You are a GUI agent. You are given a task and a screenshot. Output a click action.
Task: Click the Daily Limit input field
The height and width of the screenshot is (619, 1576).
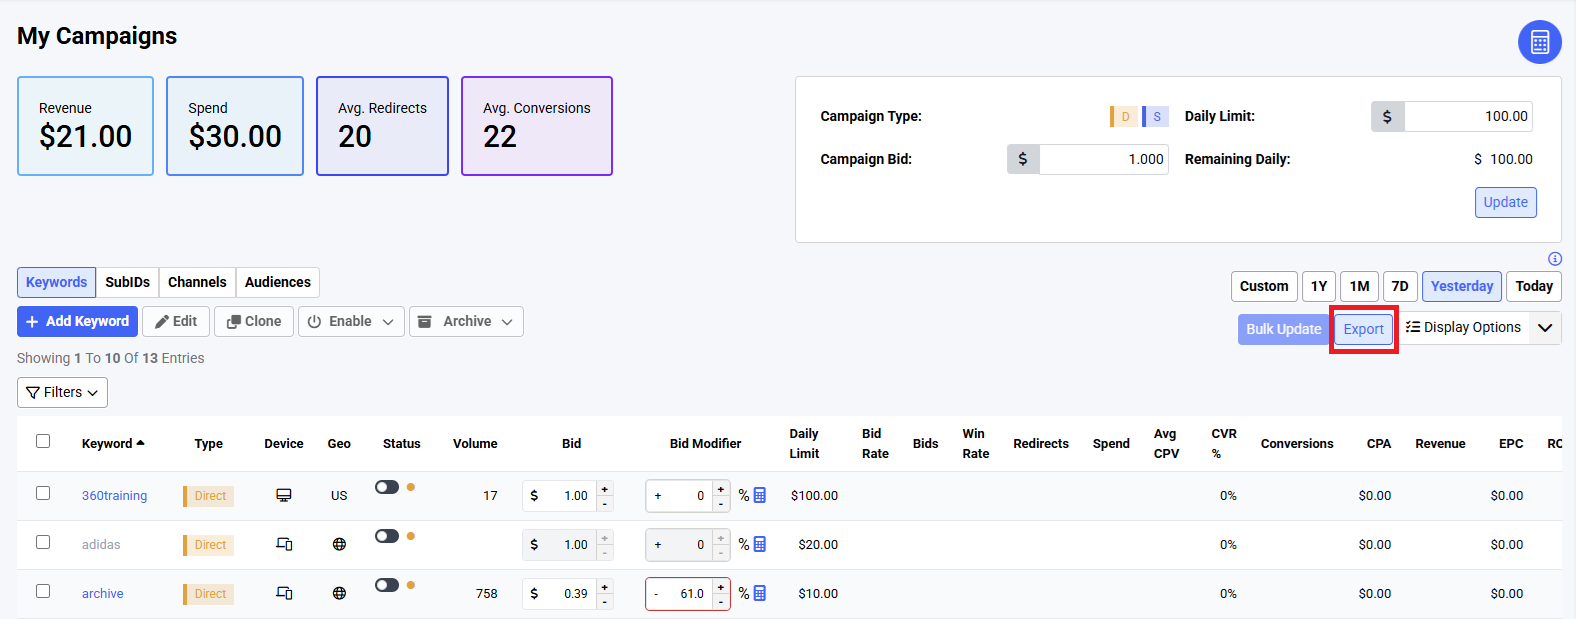pos(1467,117)
